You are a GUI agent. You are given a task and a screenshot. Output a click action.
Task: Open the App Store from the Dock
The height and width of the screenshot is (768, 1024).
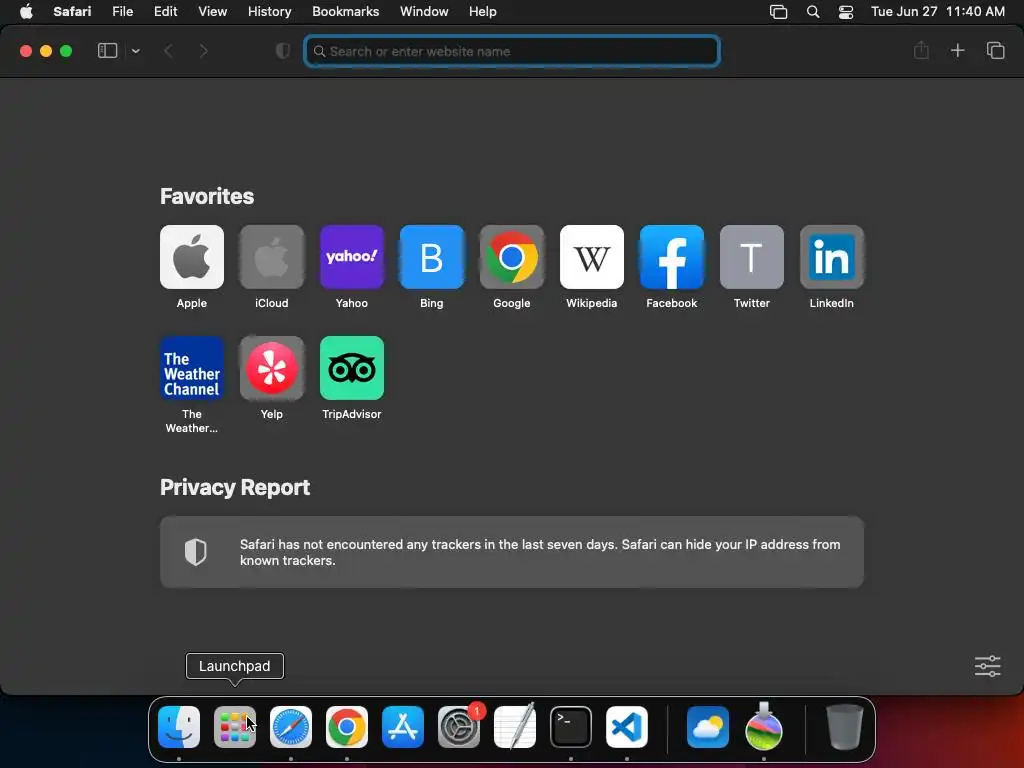[403, 727]
